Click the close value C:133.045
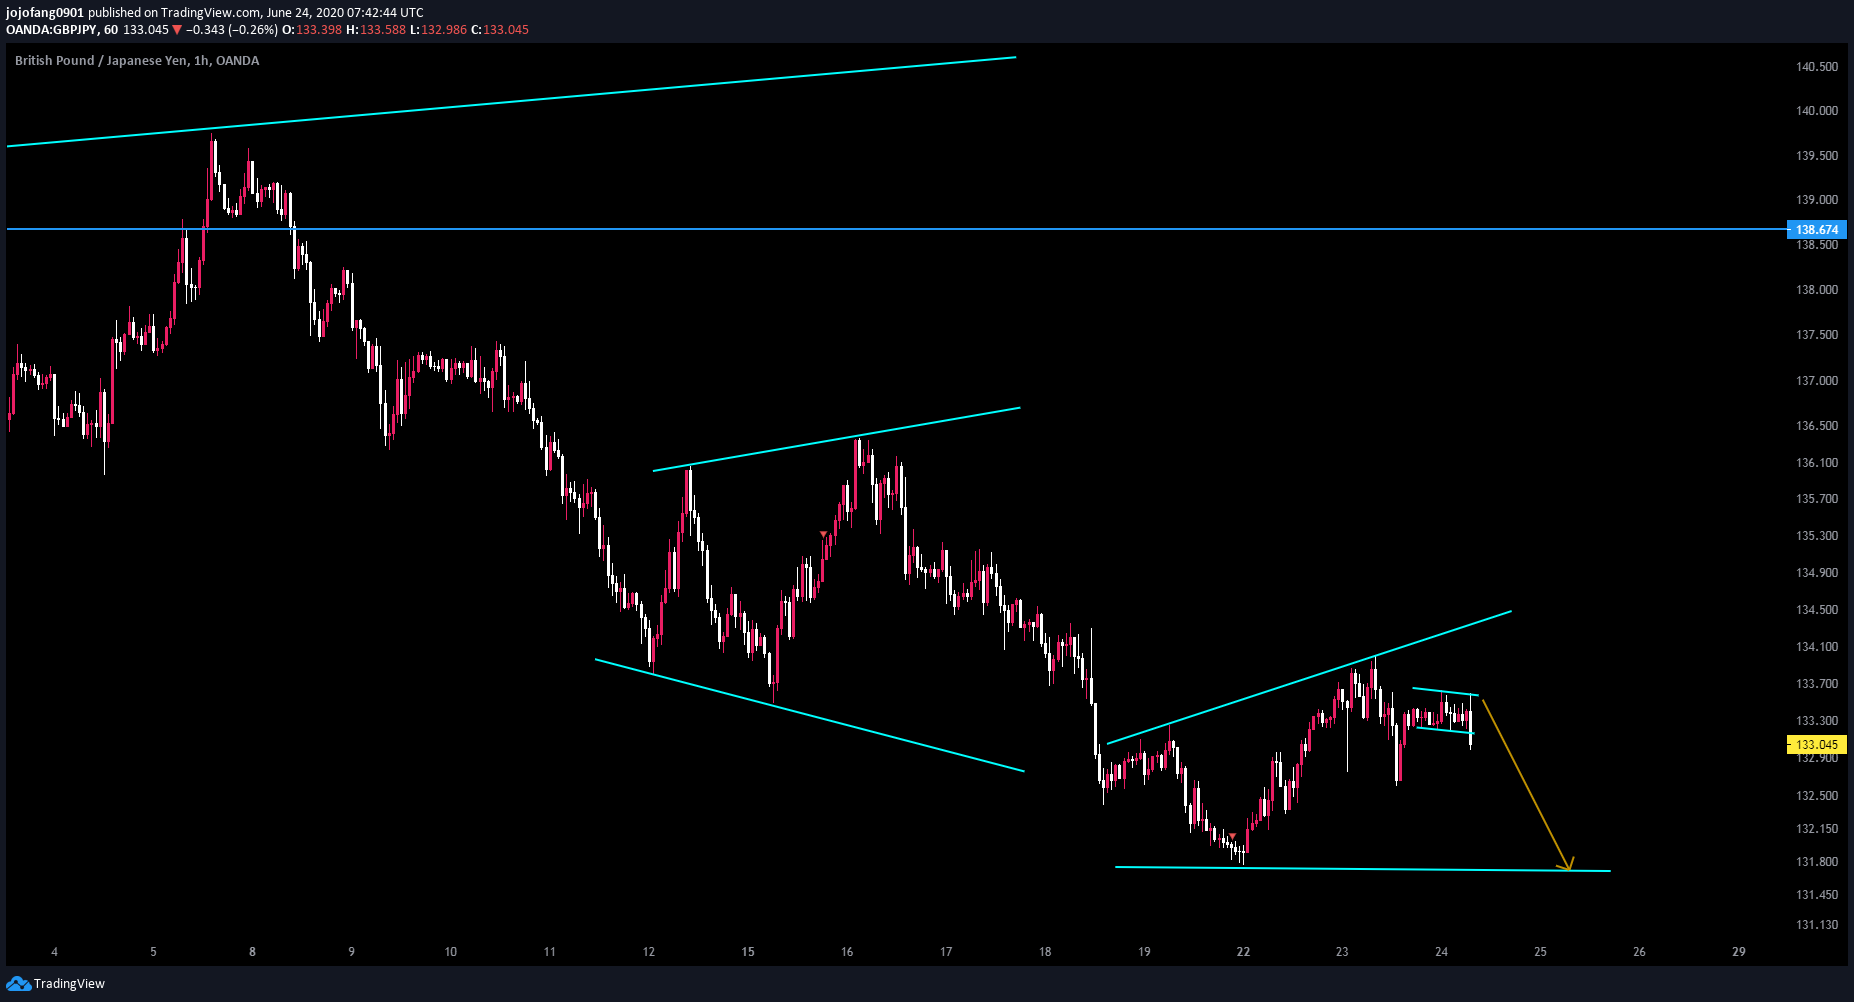This screenshot has height=1002, width=1854. coord(499,30)
